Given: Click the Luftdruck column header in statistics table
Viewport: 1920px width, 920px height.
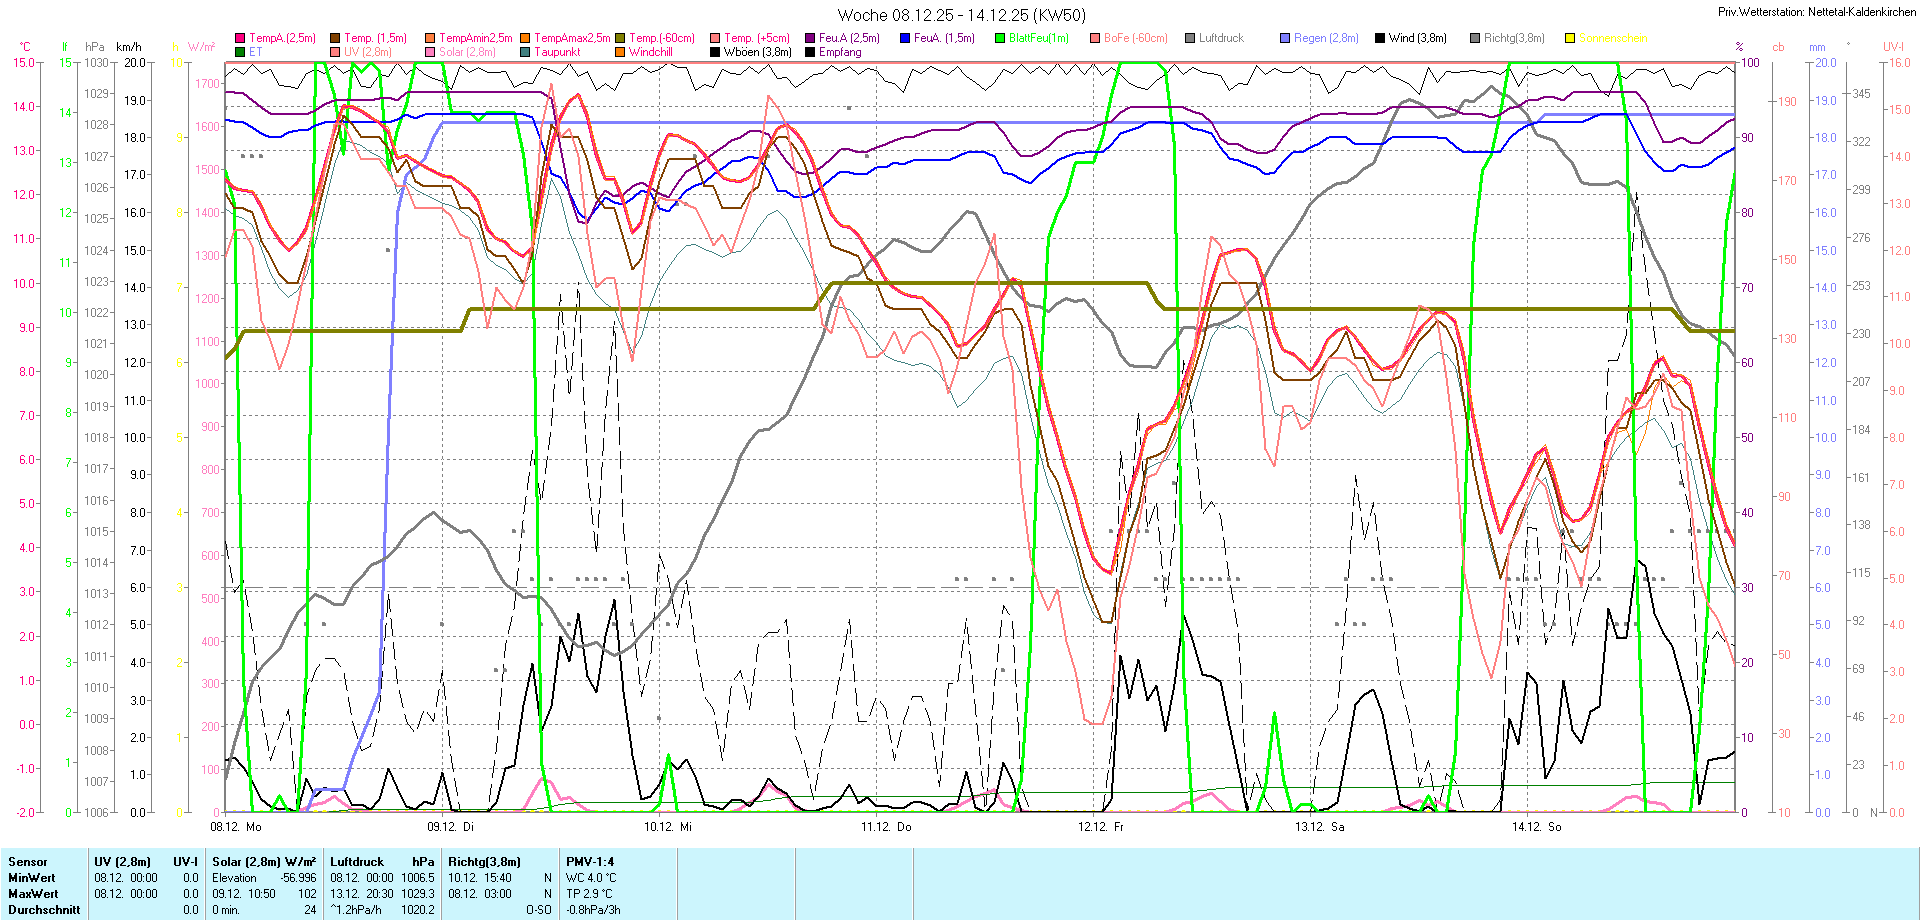Looking at the screenshot, I should [357, 862].
